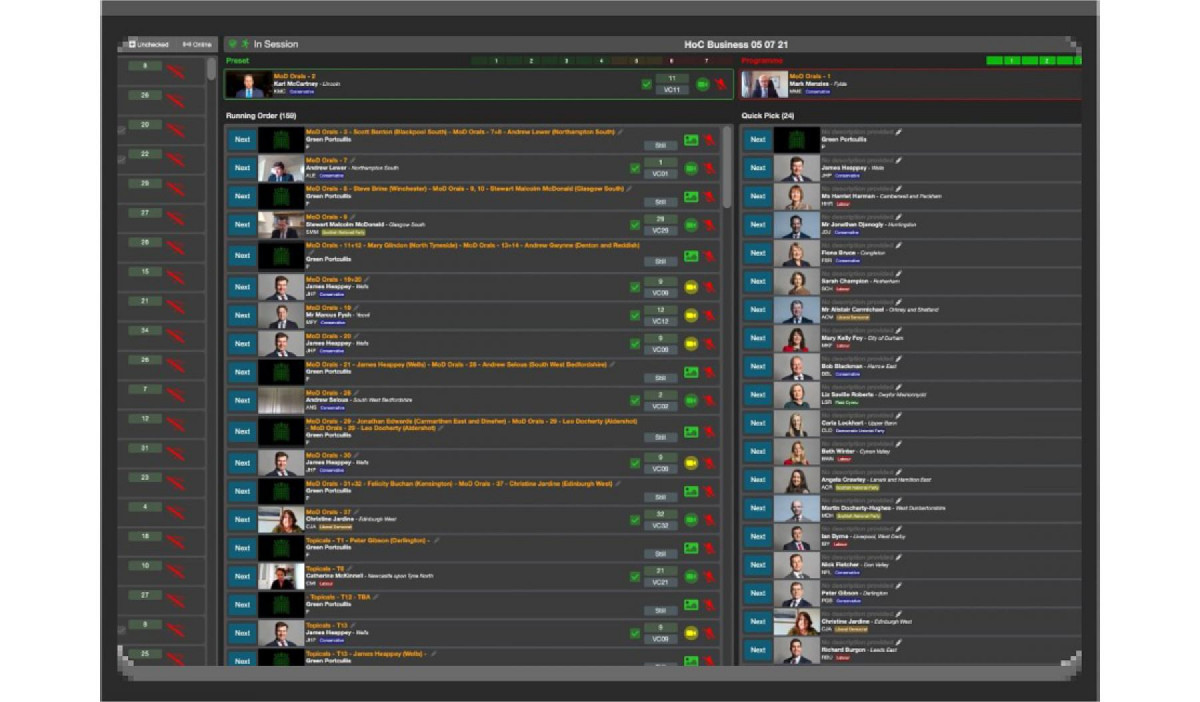Click green camera icon for Stewart Malcolm McDonald

pyautogui.click(x=690, y=225)
